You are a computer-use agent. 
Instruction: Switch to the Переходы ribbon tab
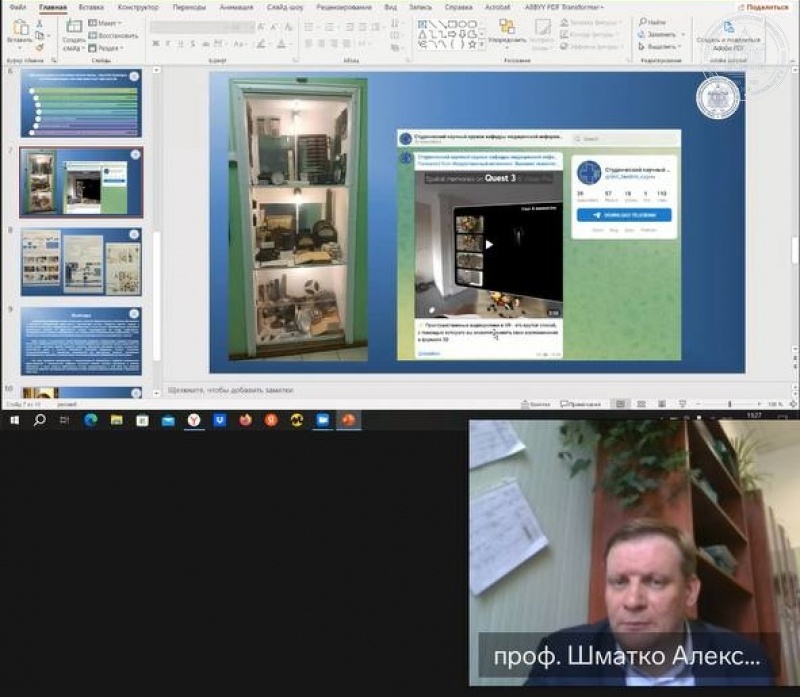(189, 7)
